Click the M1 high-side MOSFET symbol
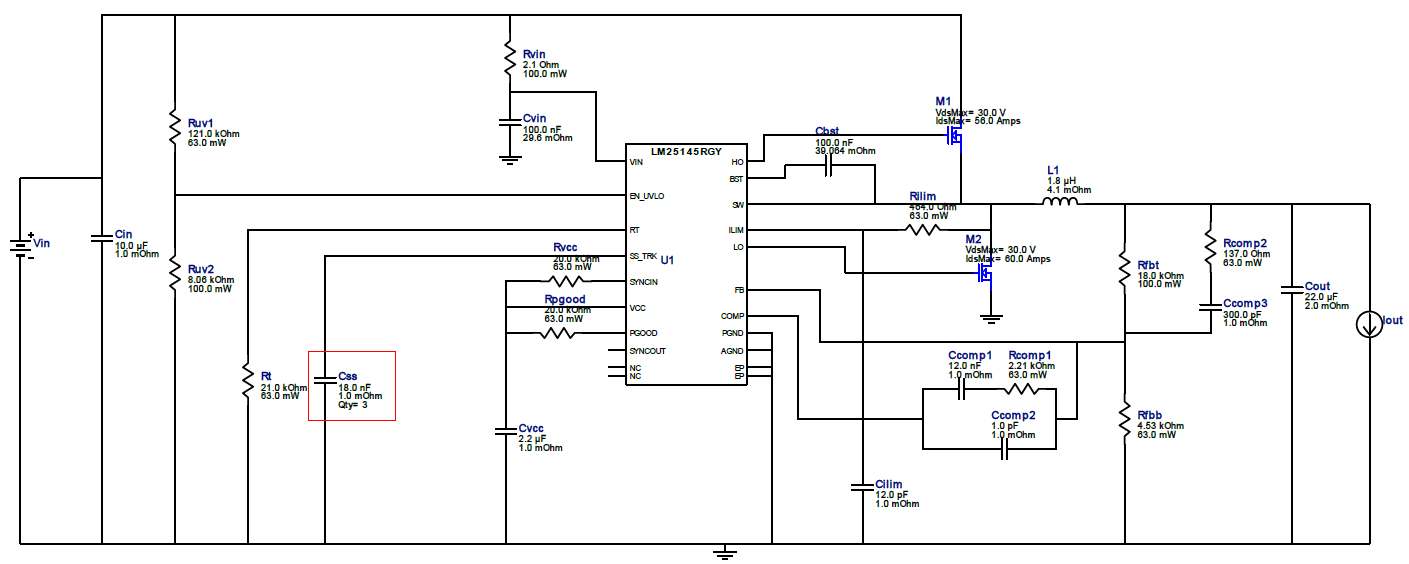Image resolution: width=1409 pixels, height=564 pixels. [x=954, y=135]
